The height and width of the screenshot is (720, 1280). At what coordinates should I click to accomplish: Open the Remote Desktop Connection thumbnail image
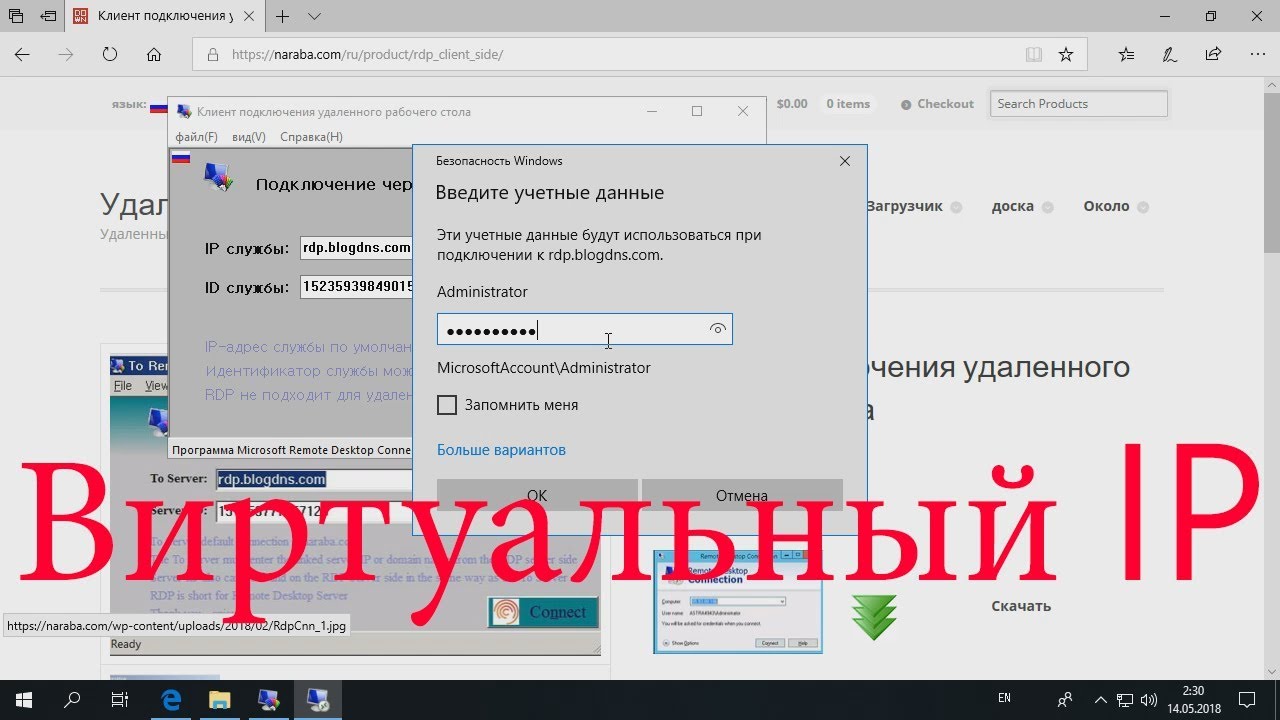pyautogui.click(x=738, y=602)
